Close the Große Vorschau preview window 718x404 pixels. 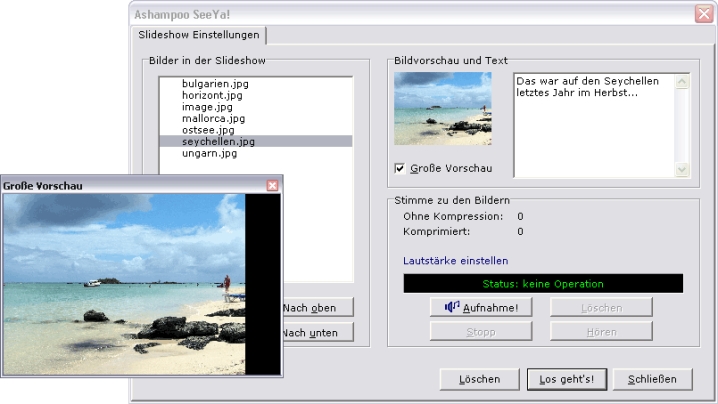[x=272, y=185]
